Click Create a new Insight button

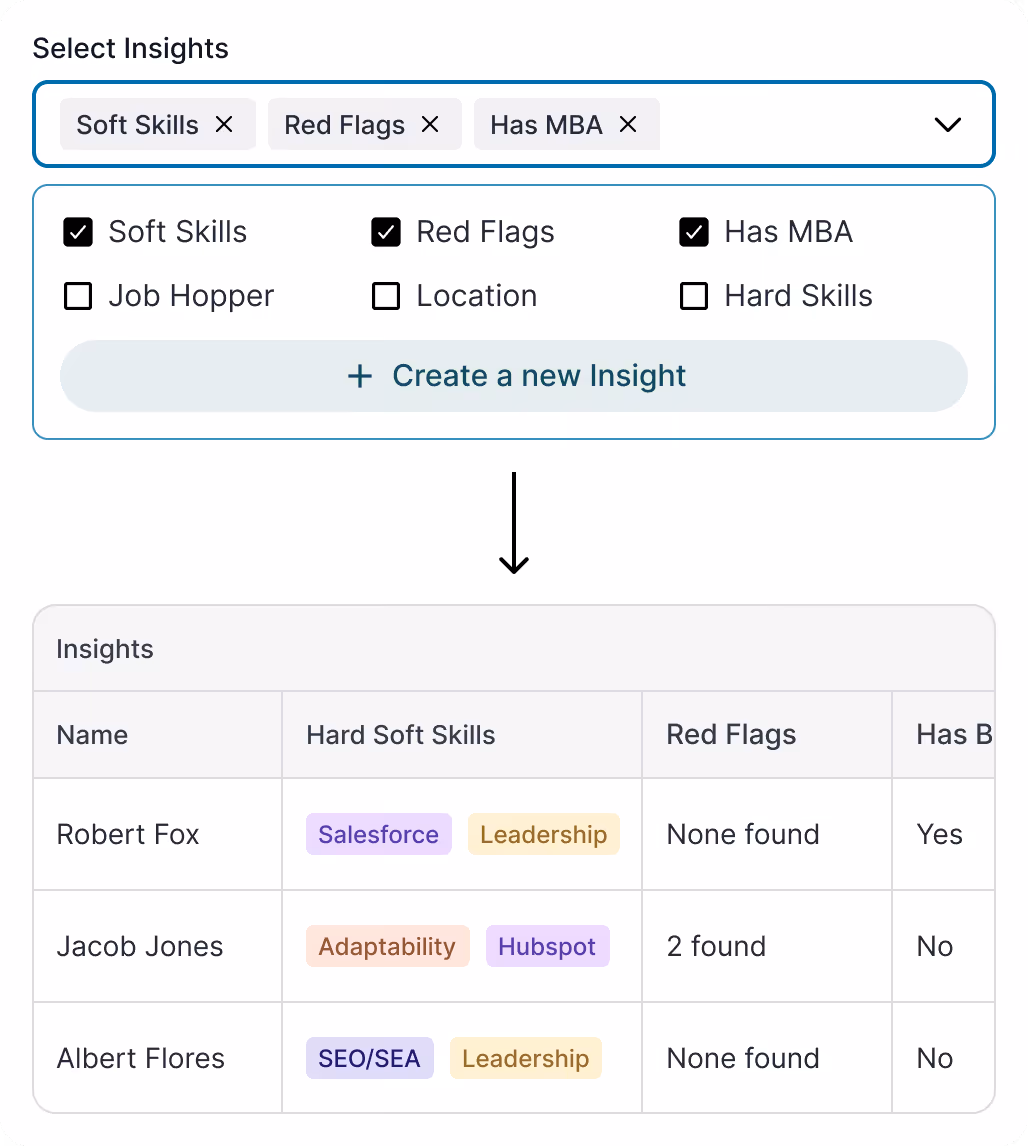(x=514, y=376)
